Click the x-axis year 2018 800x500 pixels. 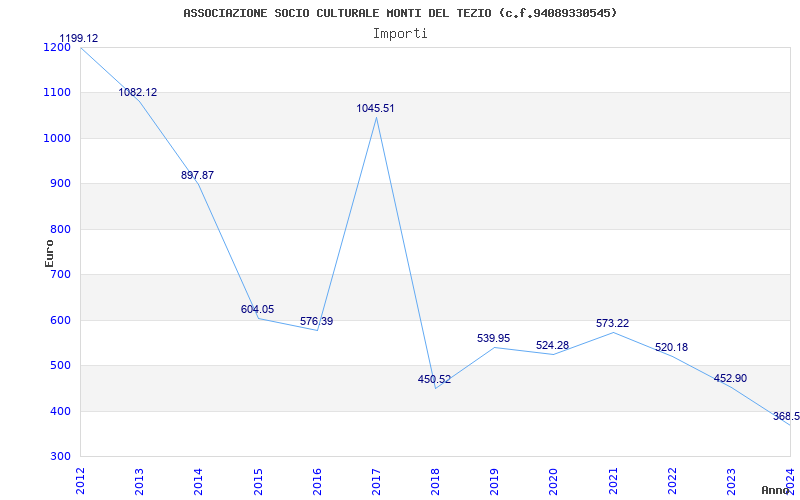pyautogui.click(x=435, y=481)
